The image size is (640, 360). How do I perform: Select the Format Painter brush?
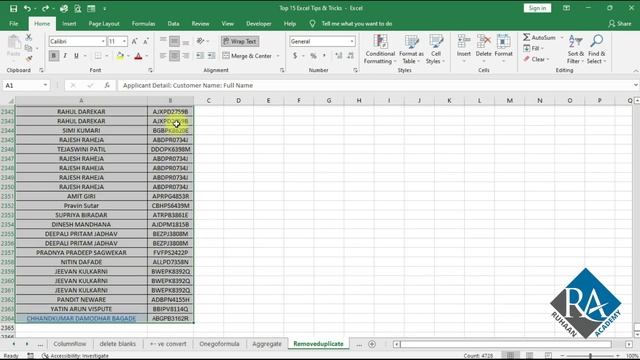(x=29, y=58)
